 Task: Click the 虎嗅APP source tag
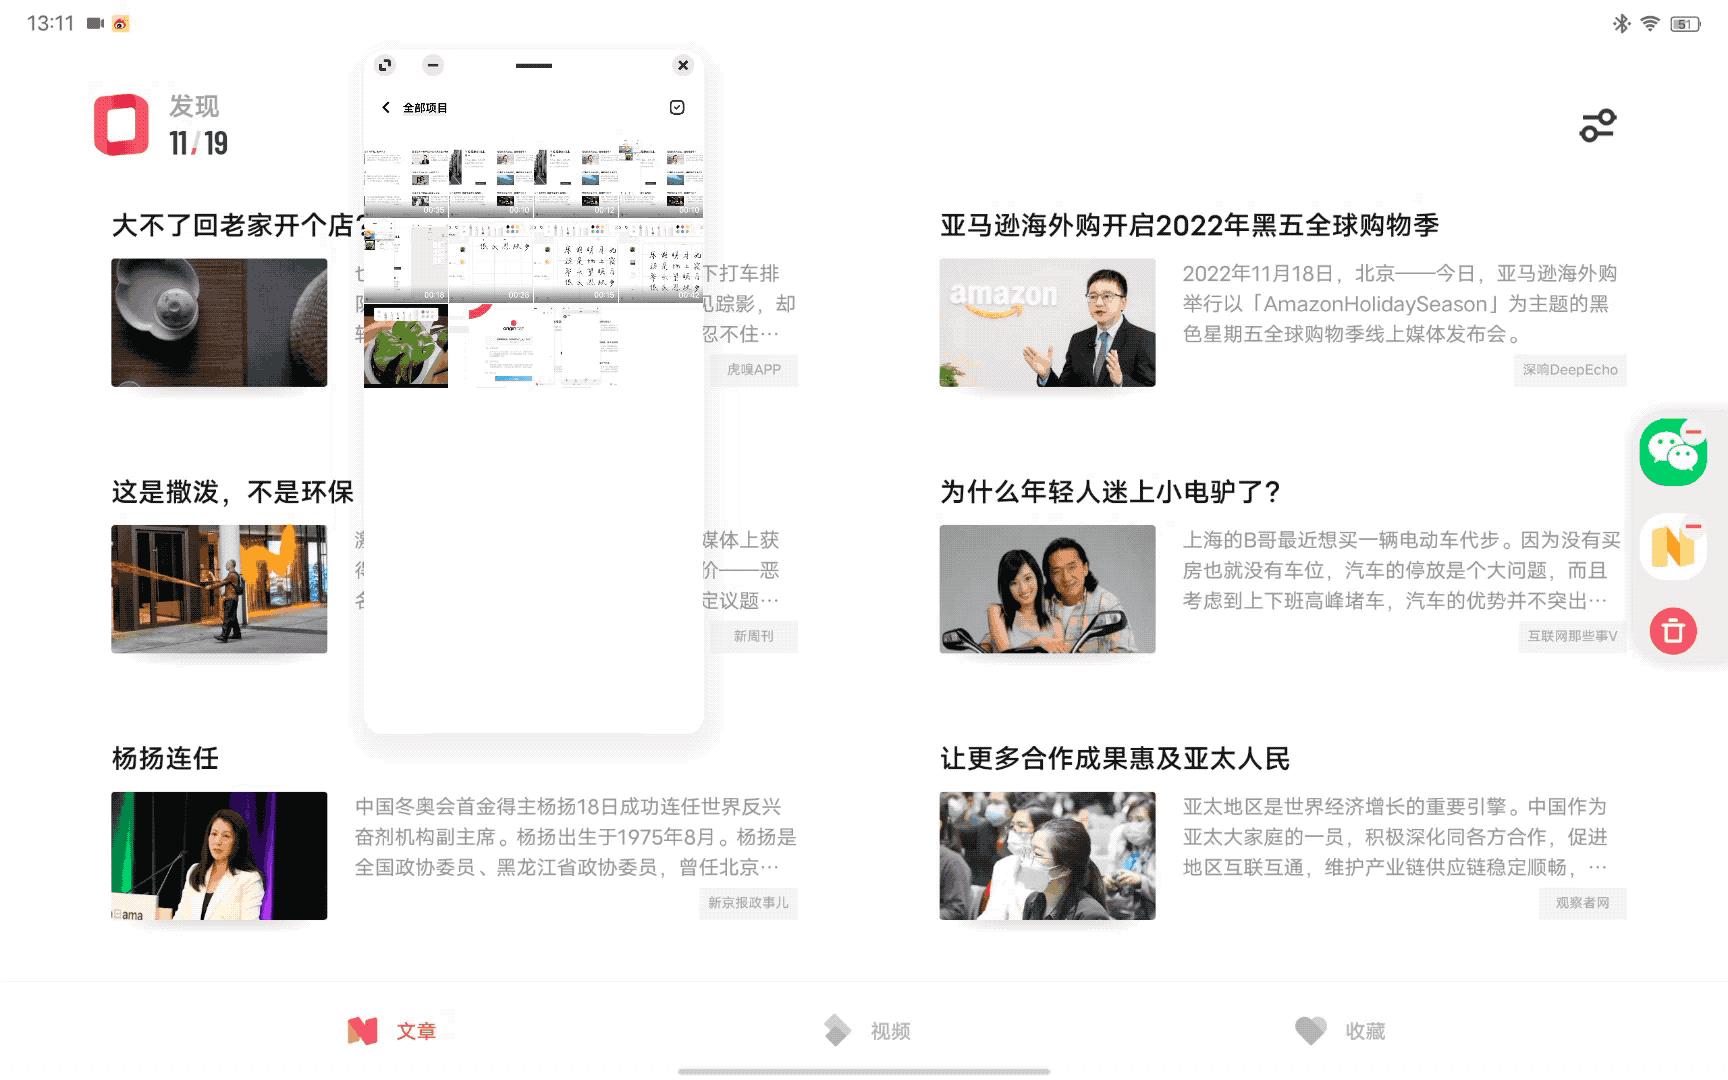click(x=753, y=370)
